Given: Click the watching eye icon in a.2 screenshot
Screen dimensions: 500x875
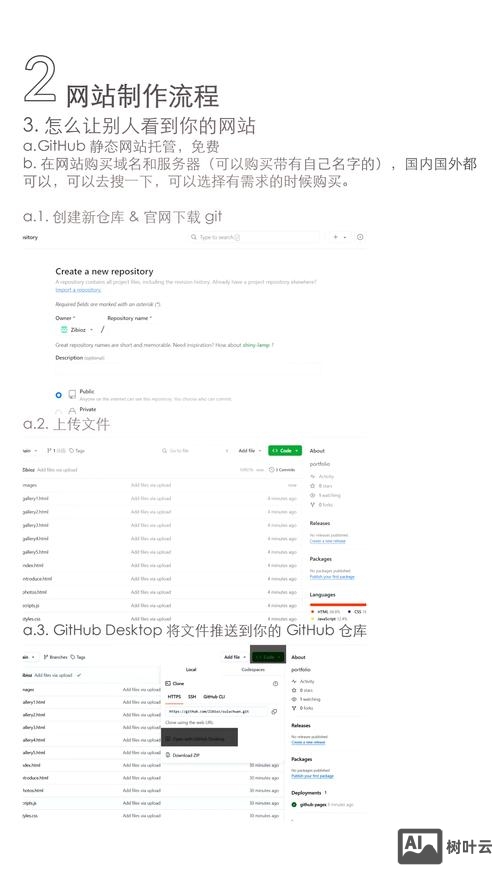Looking at the screenshot, I should (312, 495).
